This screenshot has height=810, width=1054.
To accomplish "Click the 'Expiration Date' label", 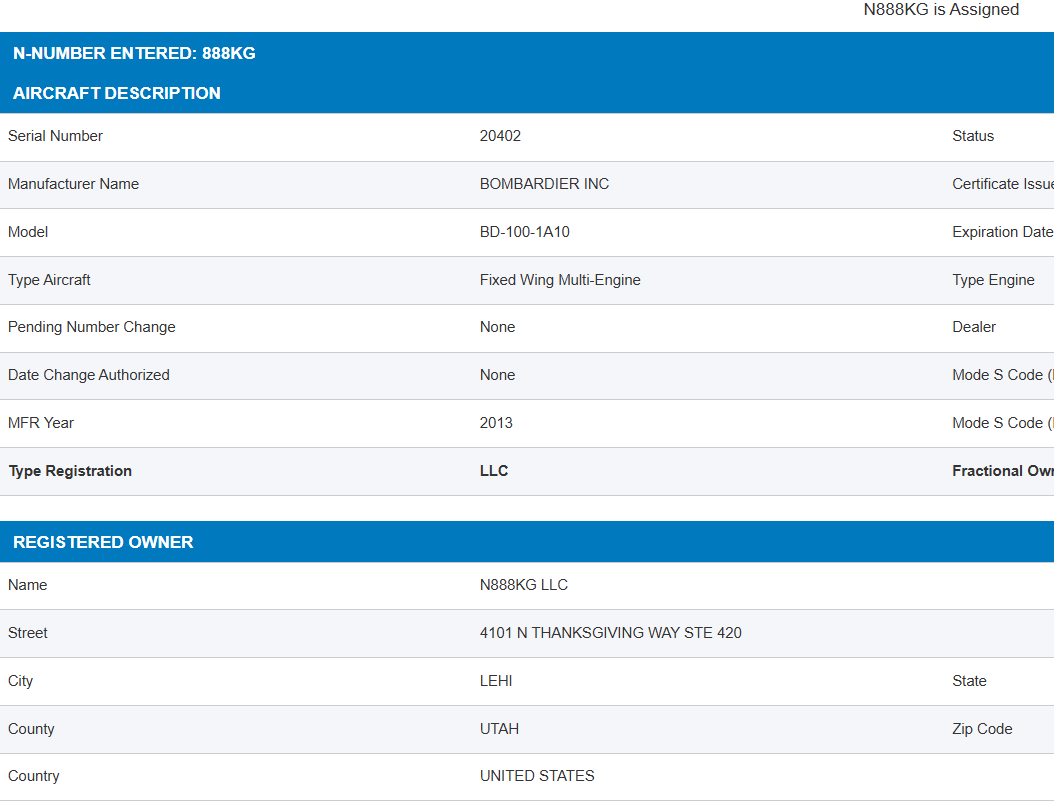I will [1003, 232].
